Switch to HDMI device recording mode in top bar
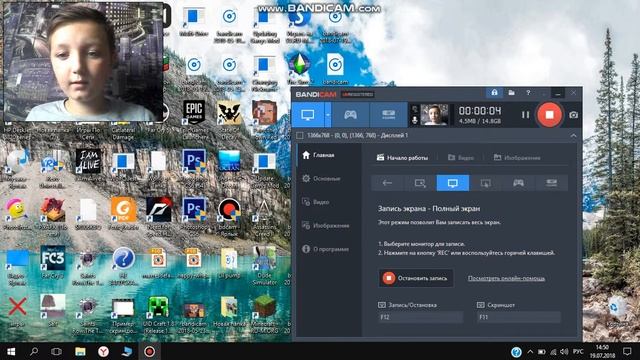Image resolution: width=640 pixels, height=360 pixels. [x=388, y=115]
